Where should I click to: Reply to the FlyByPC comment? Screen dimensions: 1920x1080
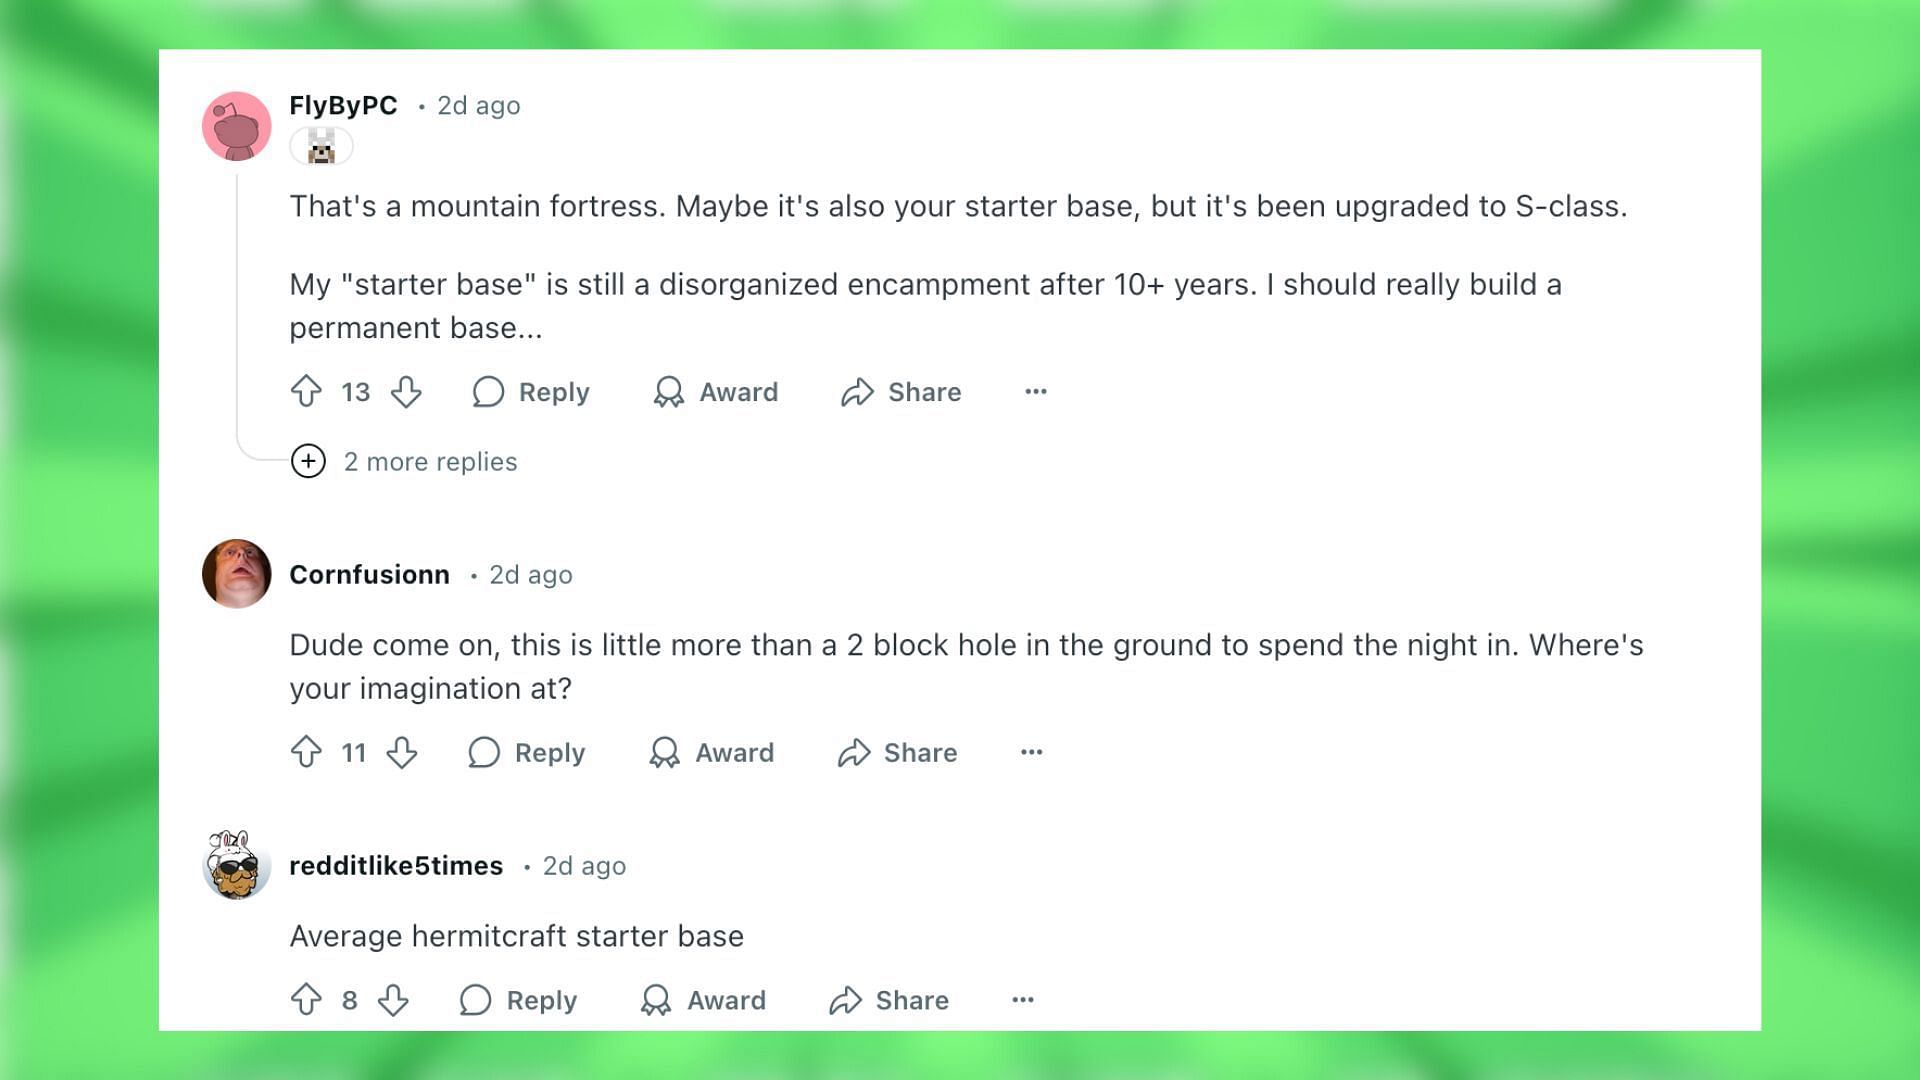click(533, 390)
